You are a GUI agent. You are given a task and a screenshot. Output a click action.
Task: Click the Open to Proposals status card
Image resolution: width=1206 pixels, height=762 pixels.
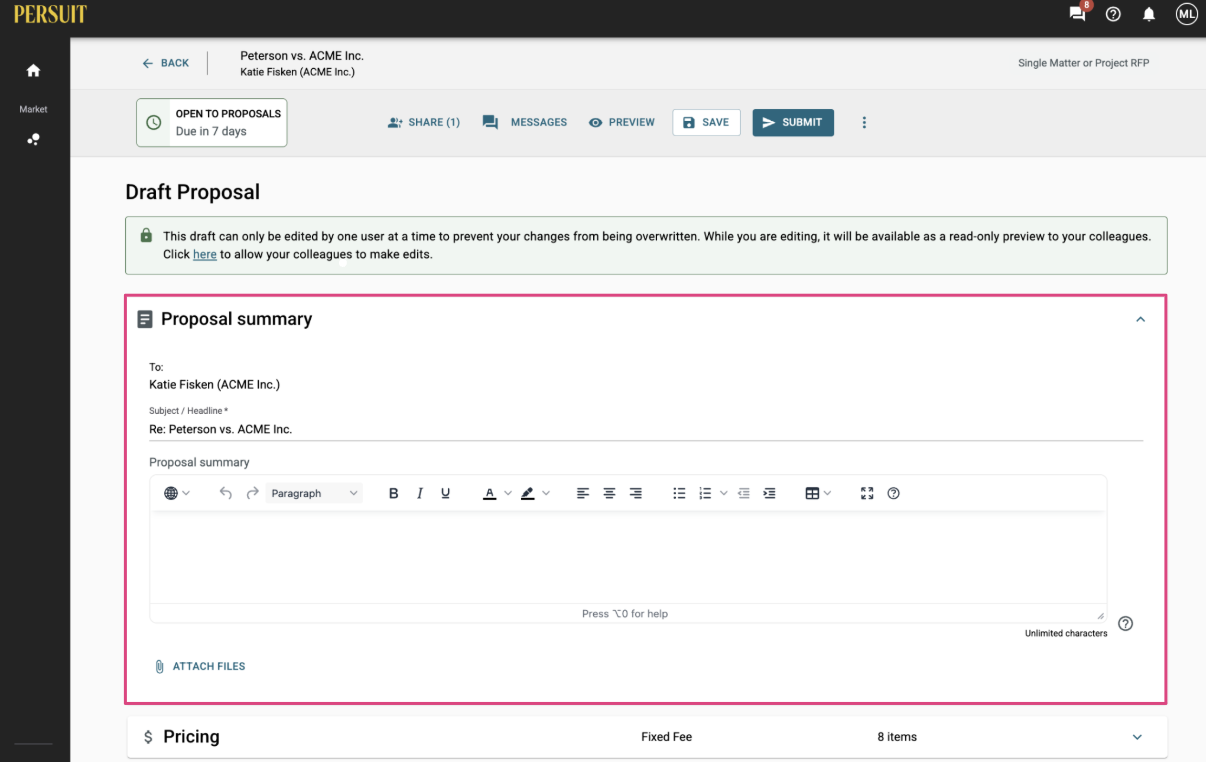pyautogui.click(x=211, y=122)
